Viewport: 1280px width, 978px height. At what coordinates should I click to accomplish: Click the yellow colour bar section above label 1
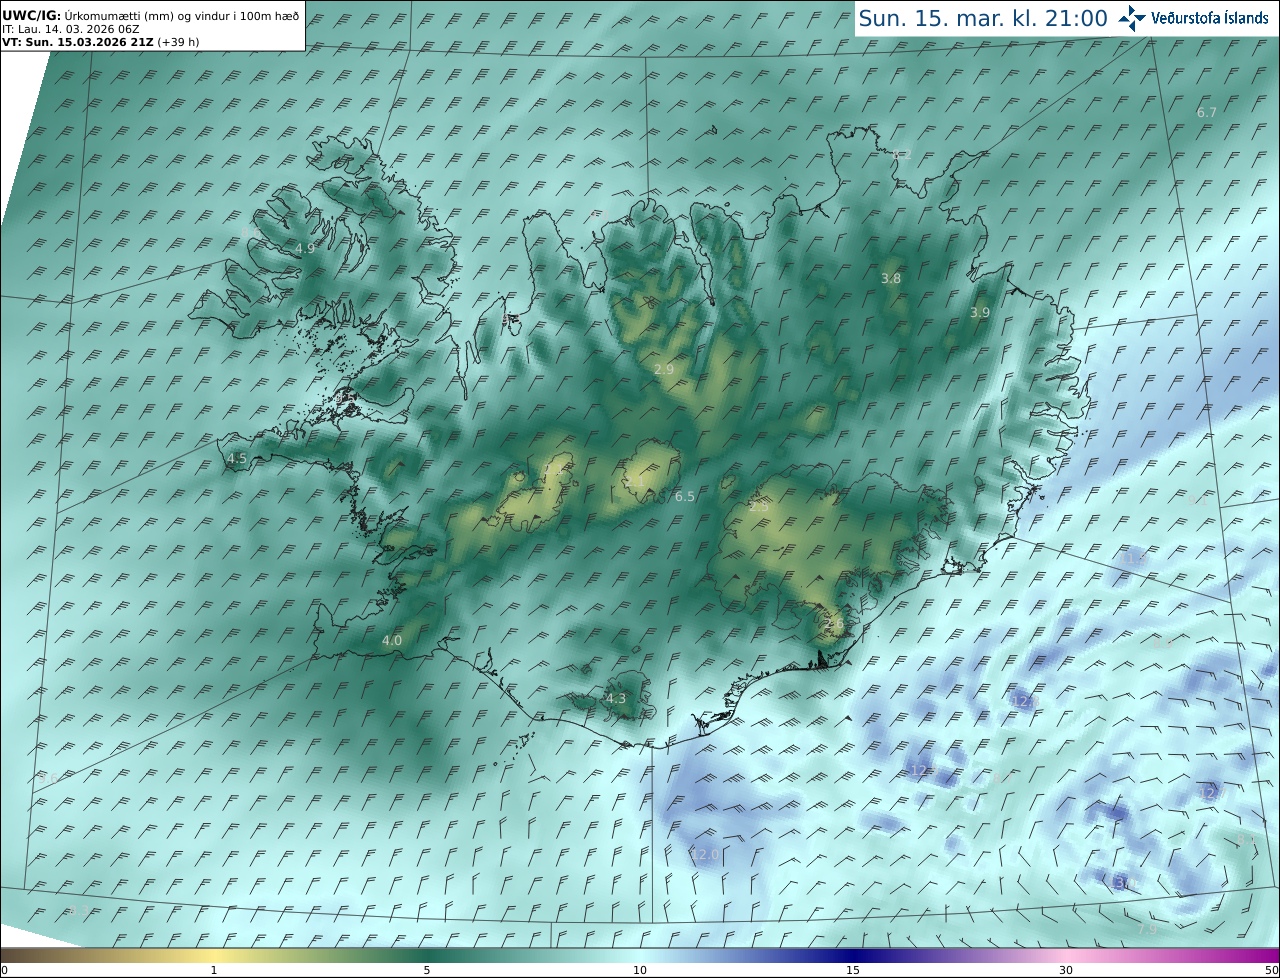pyautogui.click(x=214, y=955)
